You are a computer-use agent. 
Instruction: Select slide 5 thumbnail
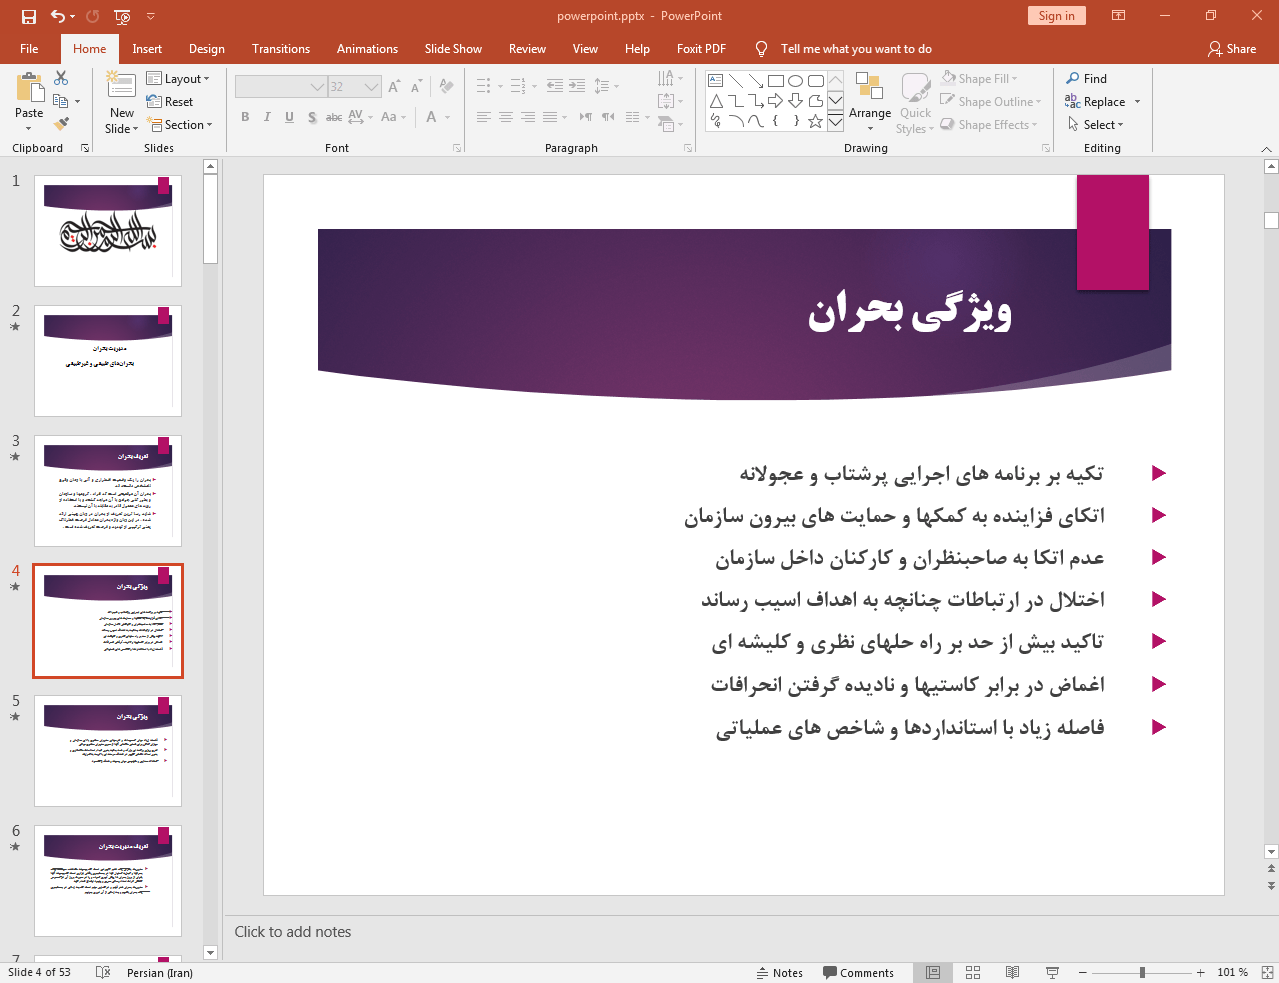[107, 750]
